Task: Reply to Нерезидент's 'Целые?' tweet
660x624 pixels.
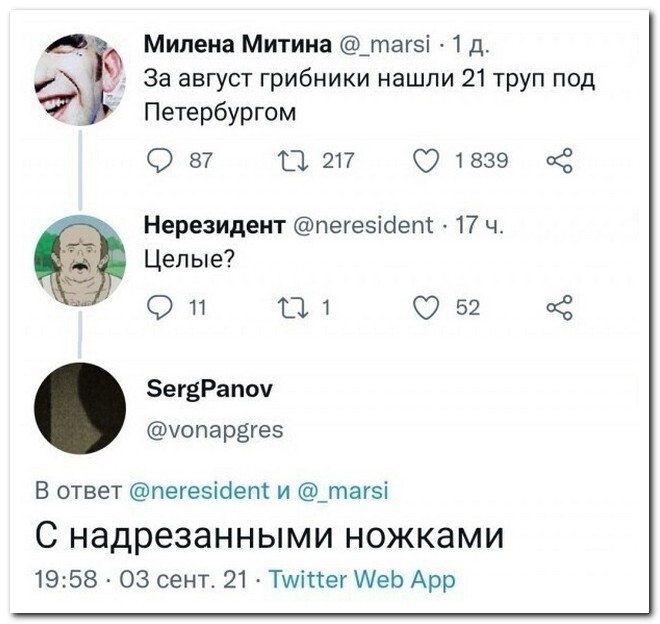Action: [x=160, y=308]
